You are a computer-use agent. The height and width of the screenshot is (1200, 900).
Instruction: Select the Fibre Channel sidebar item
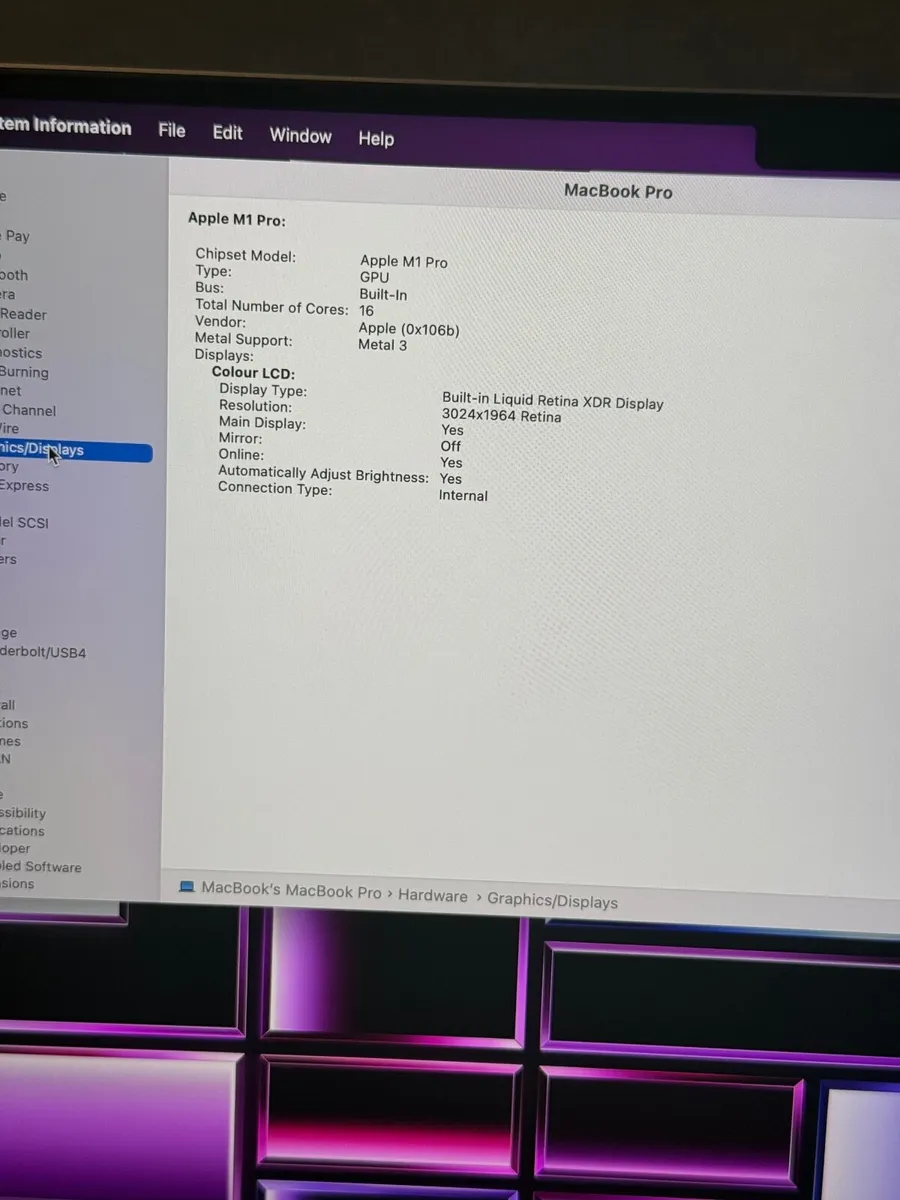click(28, 410)
